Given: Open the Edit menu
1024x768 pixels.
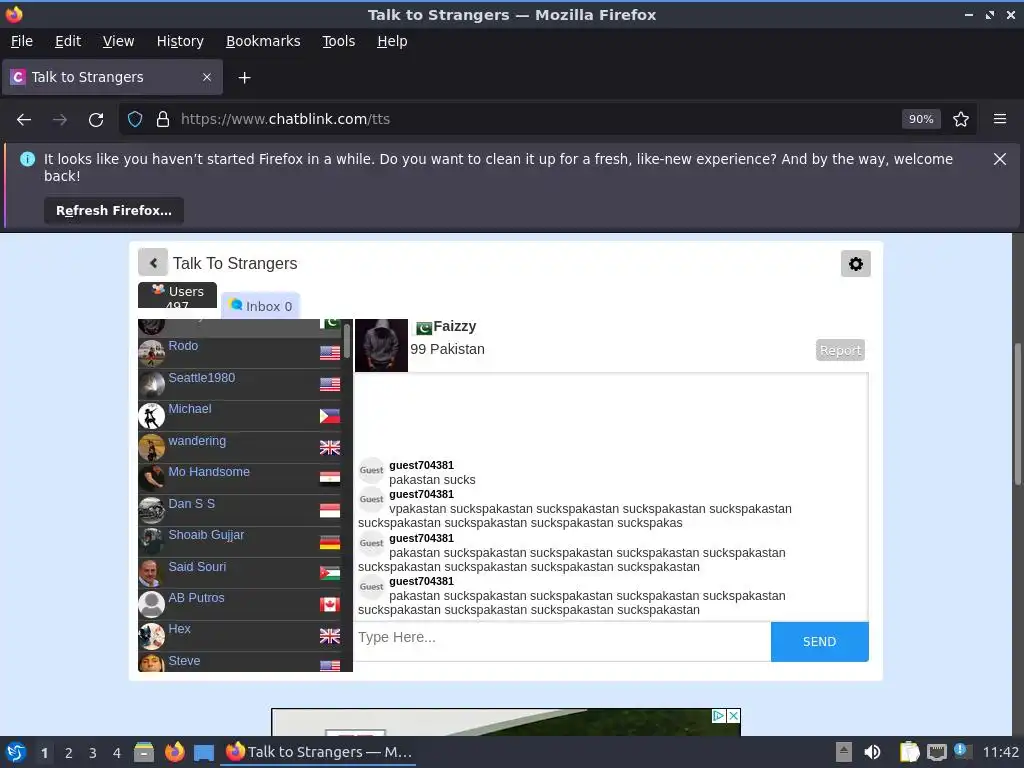Looking at the screenshot, I should (68, 41).
